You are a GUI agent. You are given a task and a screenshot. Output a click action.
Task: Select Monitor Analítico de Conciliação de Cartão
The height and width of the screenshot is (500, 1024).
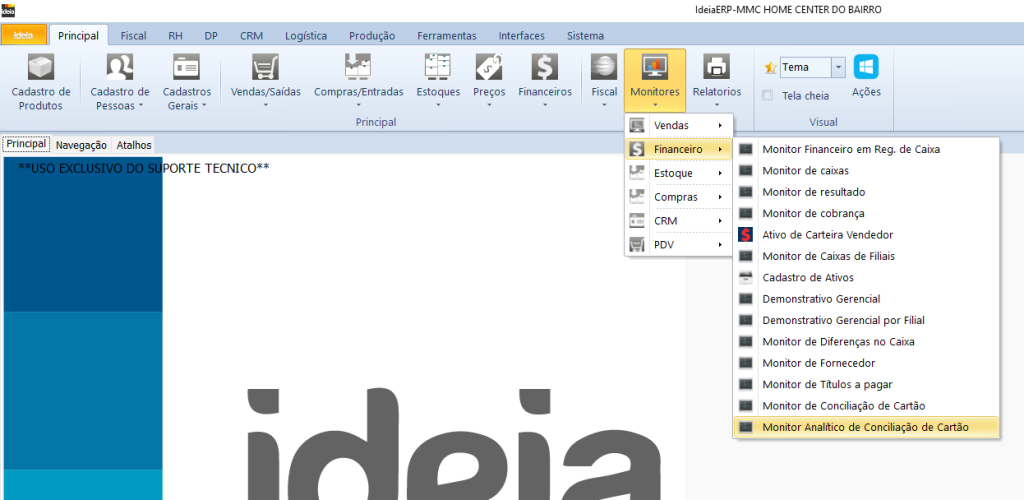coord(865,427)
